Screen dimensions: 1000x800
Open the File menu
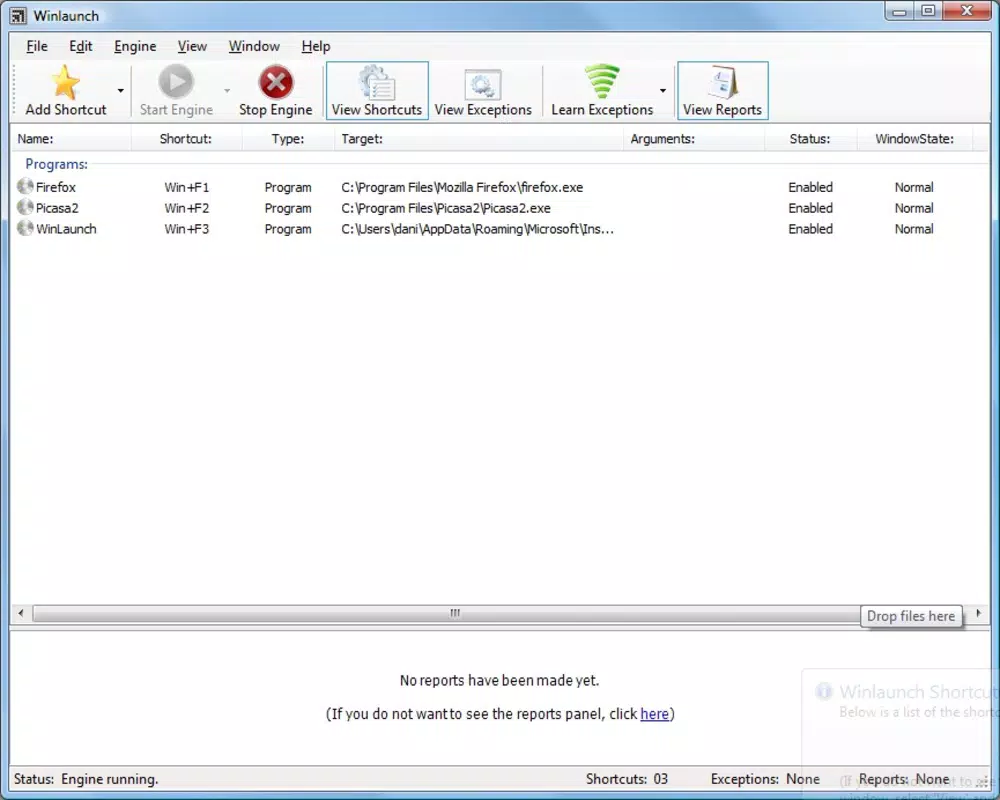coord(37,46)
